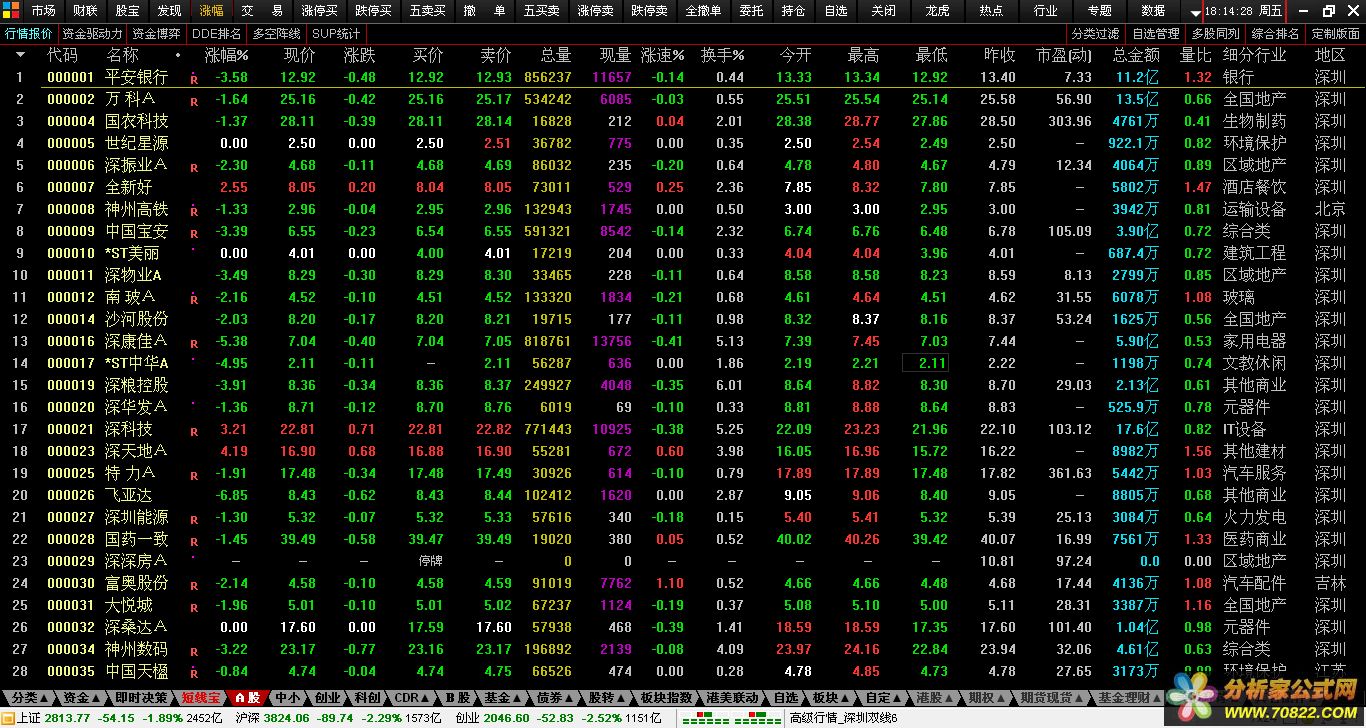
Task: Expand the 资金 bottom tab menu
Action: point(82,697)
